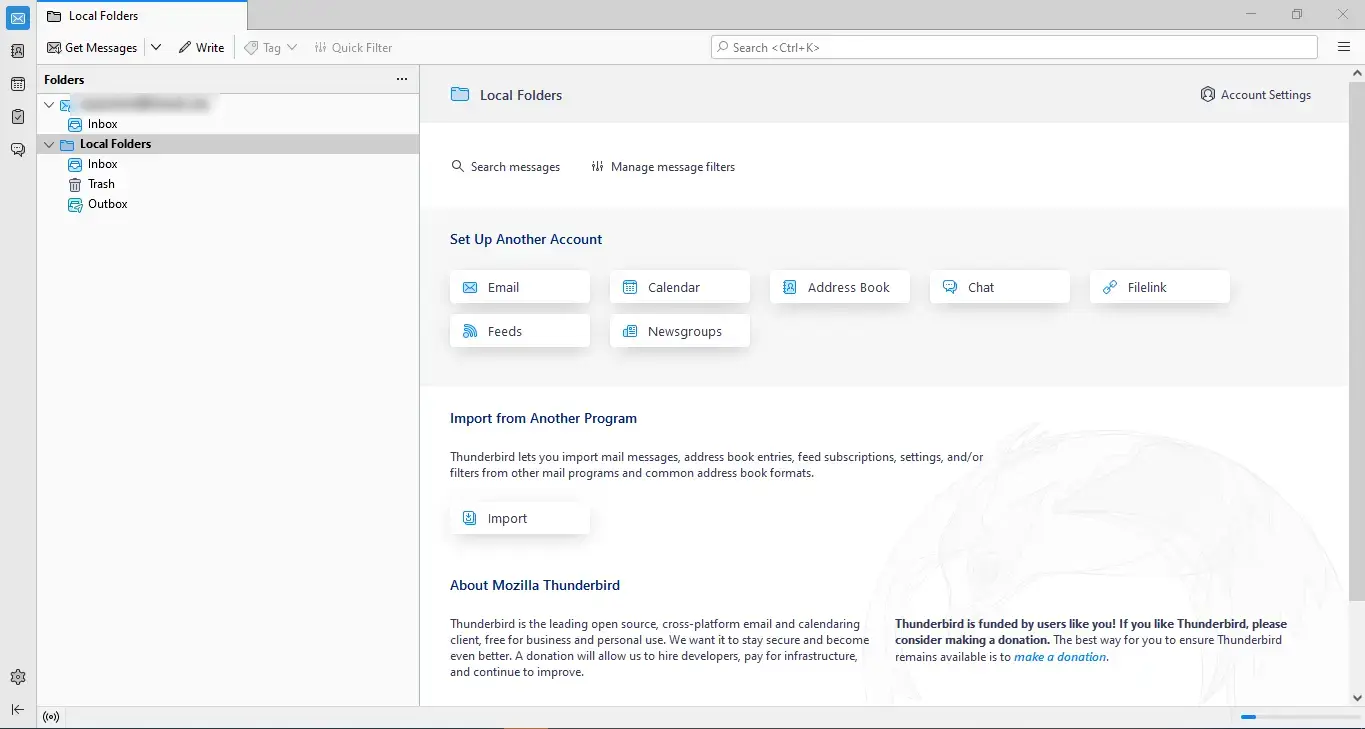Write a new message
The width and height of the screenshot is (1365, 729).
tap(201, 47)
